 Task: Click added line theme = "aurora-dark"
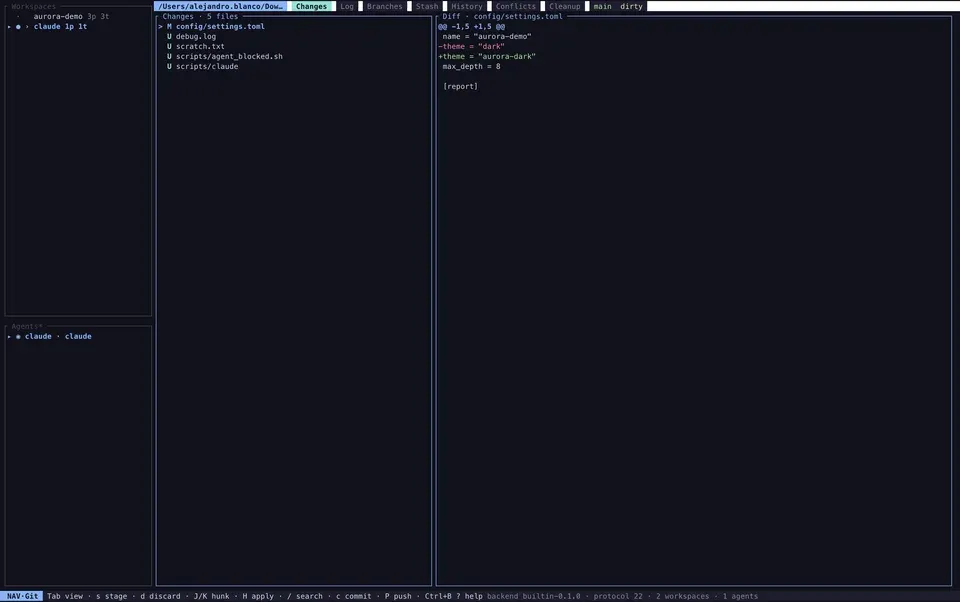click(487, 56)
